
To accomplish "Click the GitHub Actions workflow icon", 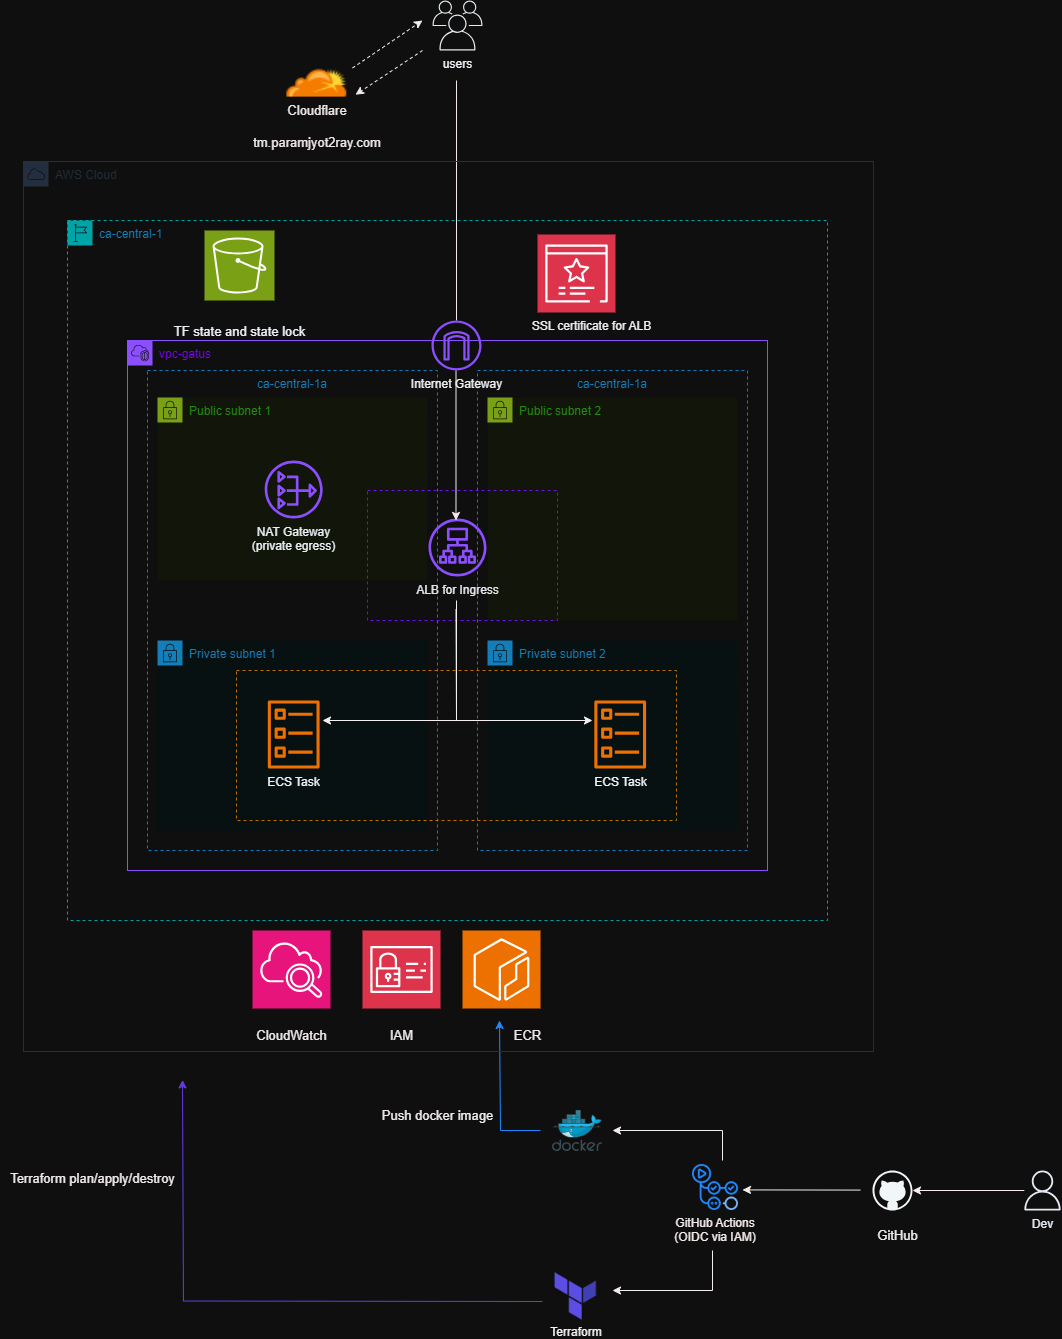I will [715, 1187].
